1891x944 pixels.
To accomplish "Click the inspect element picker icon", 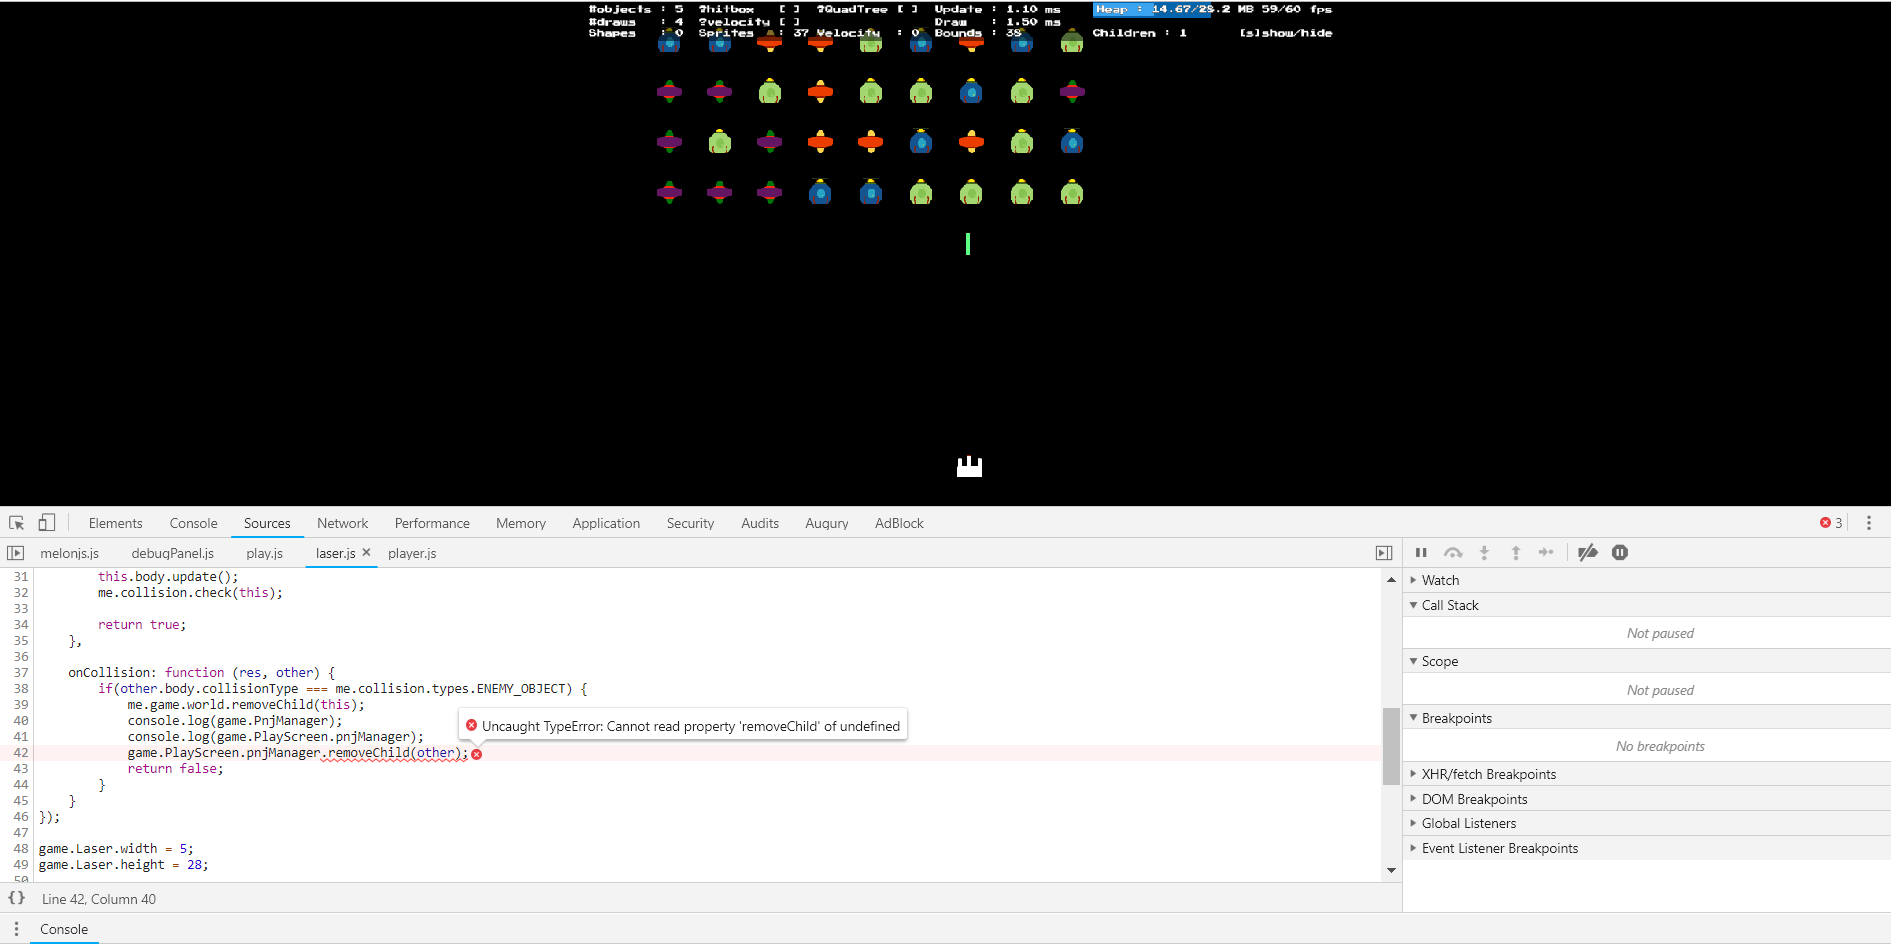I will 16,523.
